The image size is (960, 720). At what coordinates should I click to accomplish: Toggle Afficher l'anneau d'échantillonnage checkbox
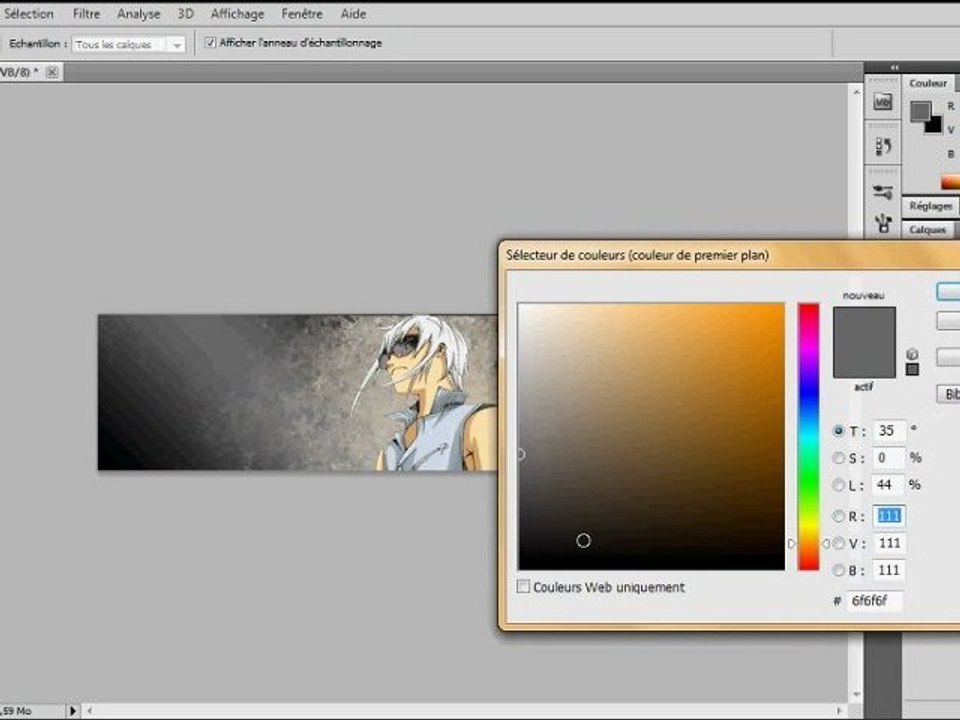tap(211, 43)
